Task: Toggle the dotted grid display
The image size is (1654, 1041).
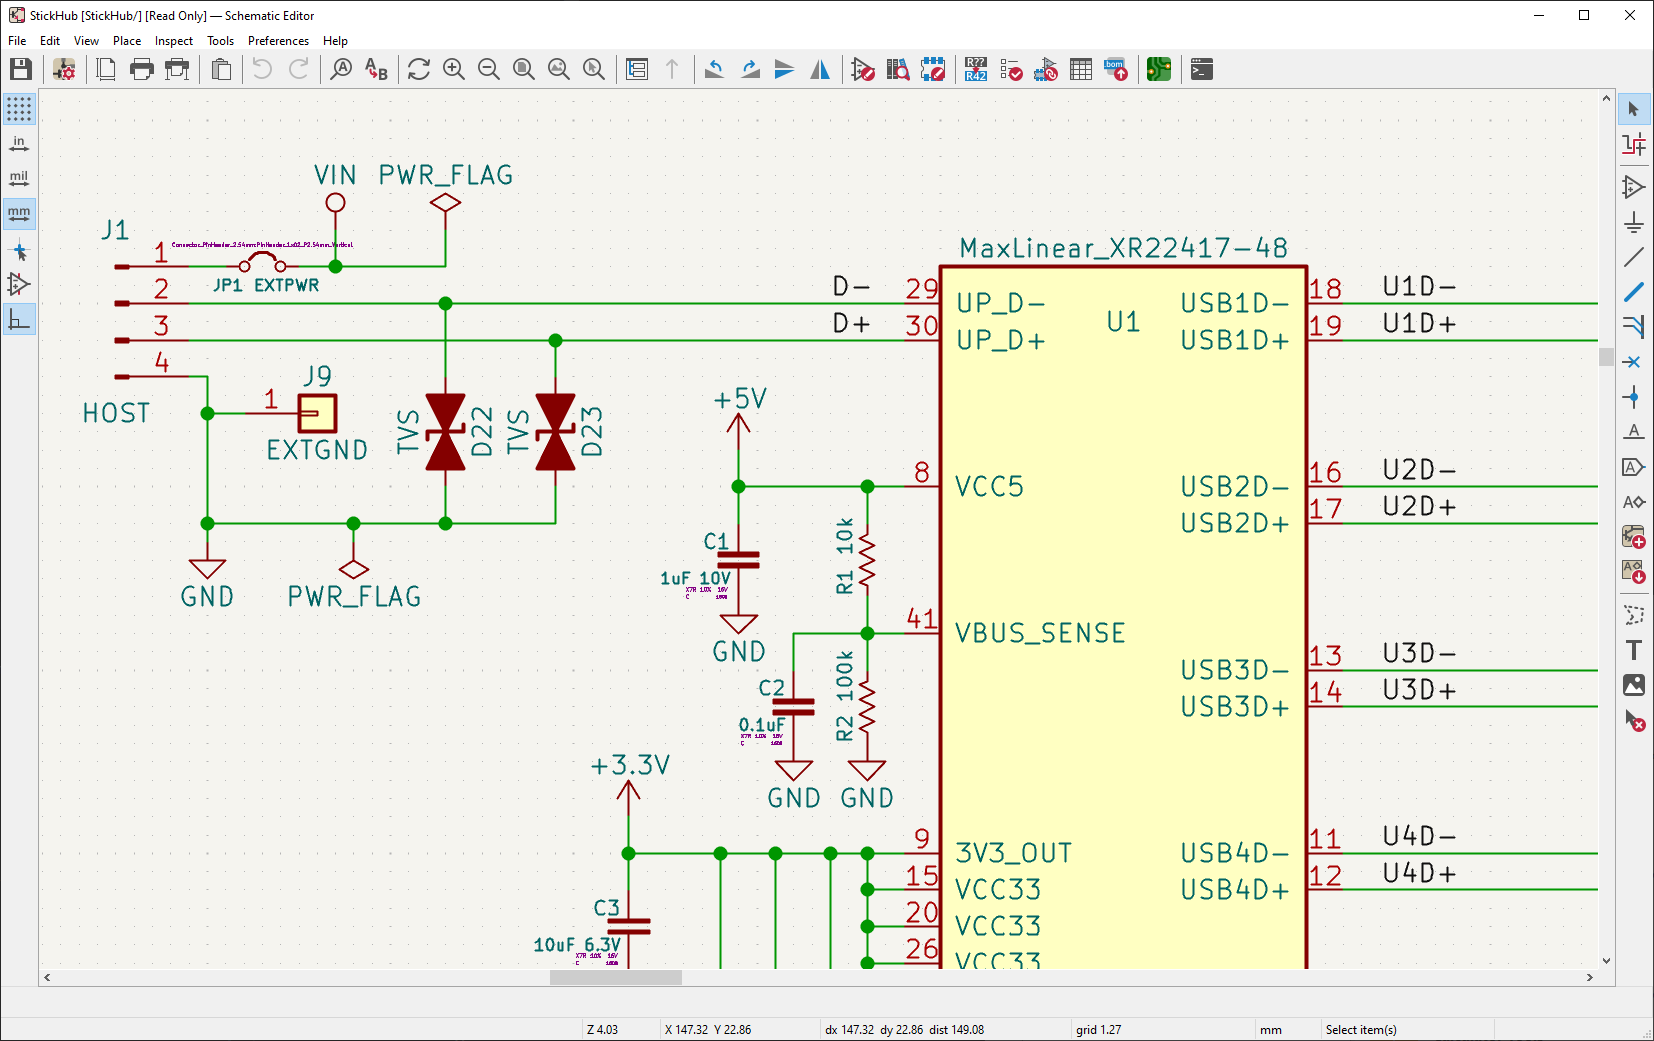Action: (x=19, y=109)
